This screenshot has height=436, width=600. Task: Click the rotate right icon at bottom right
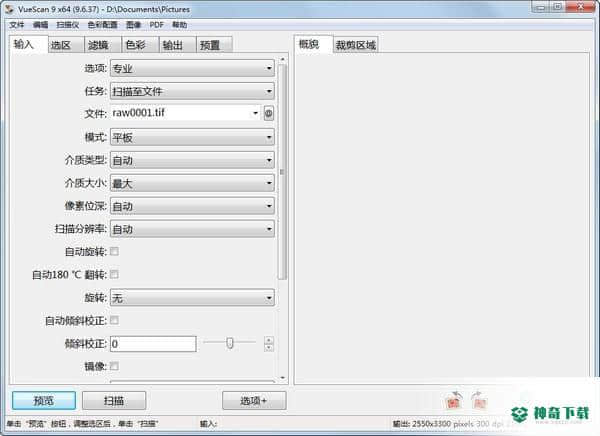(x=479, y=400)
